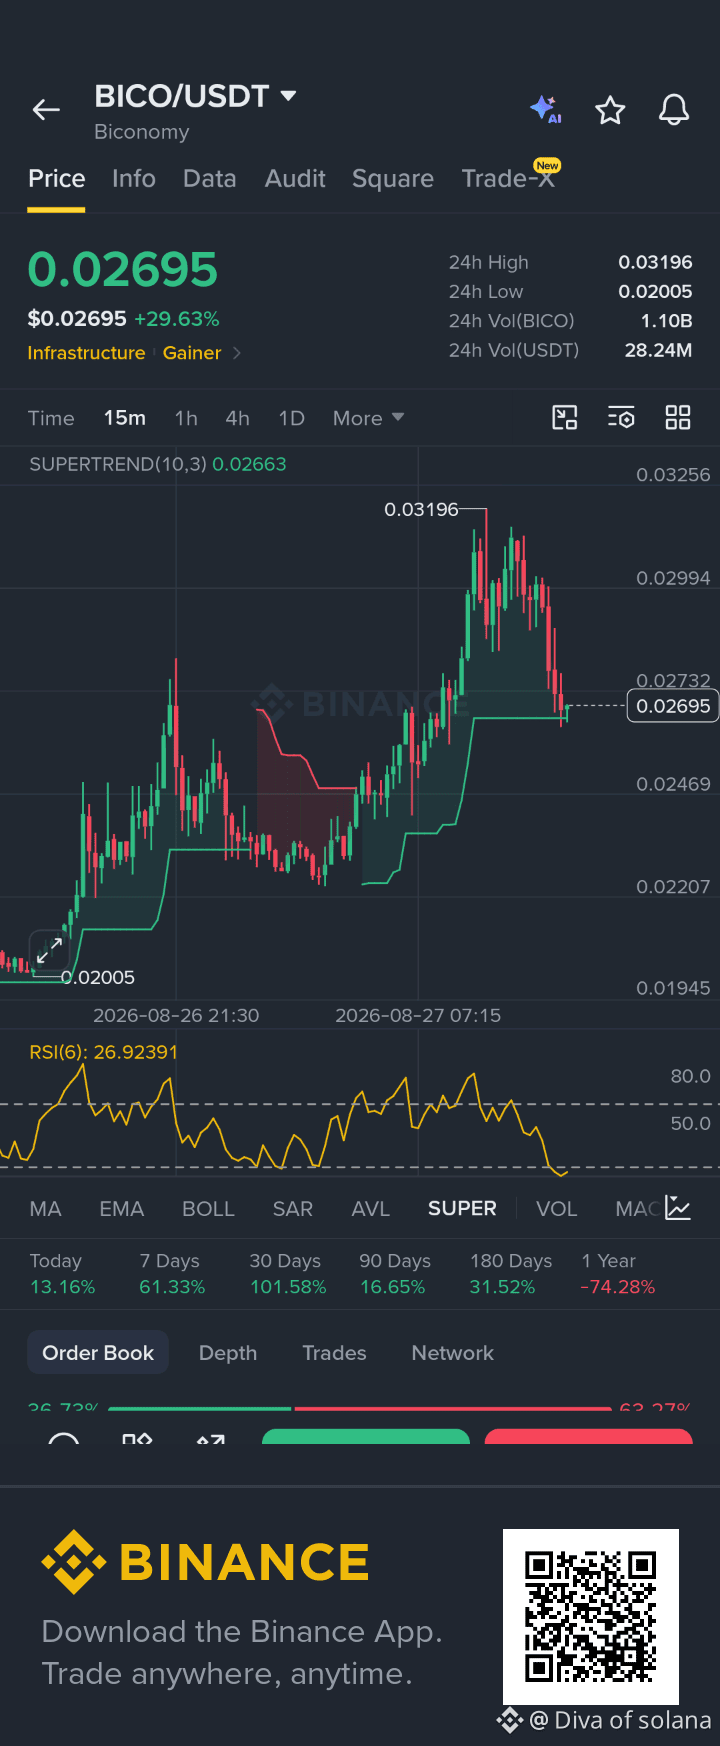The width and height of the screenshot is (720, 1746).
Task: Switch to the Info tab
Action: click(134, 179)
